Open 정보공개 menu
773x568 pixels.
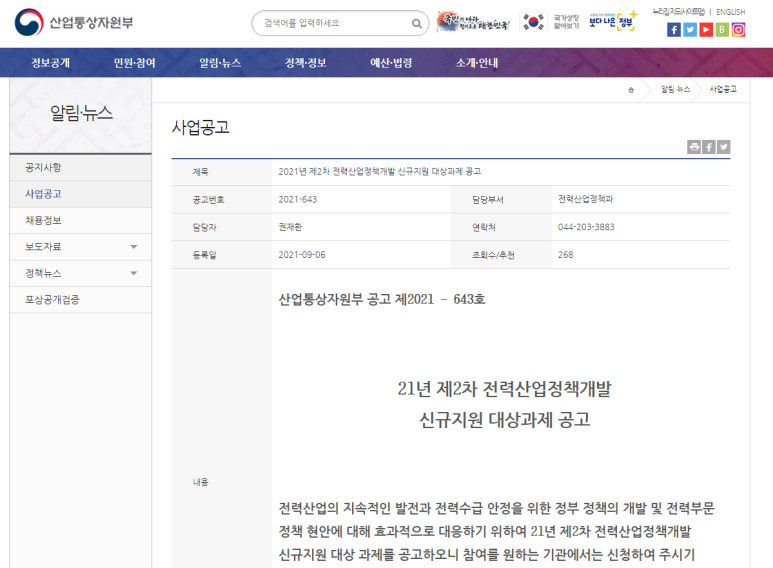(x=50, y=63)
